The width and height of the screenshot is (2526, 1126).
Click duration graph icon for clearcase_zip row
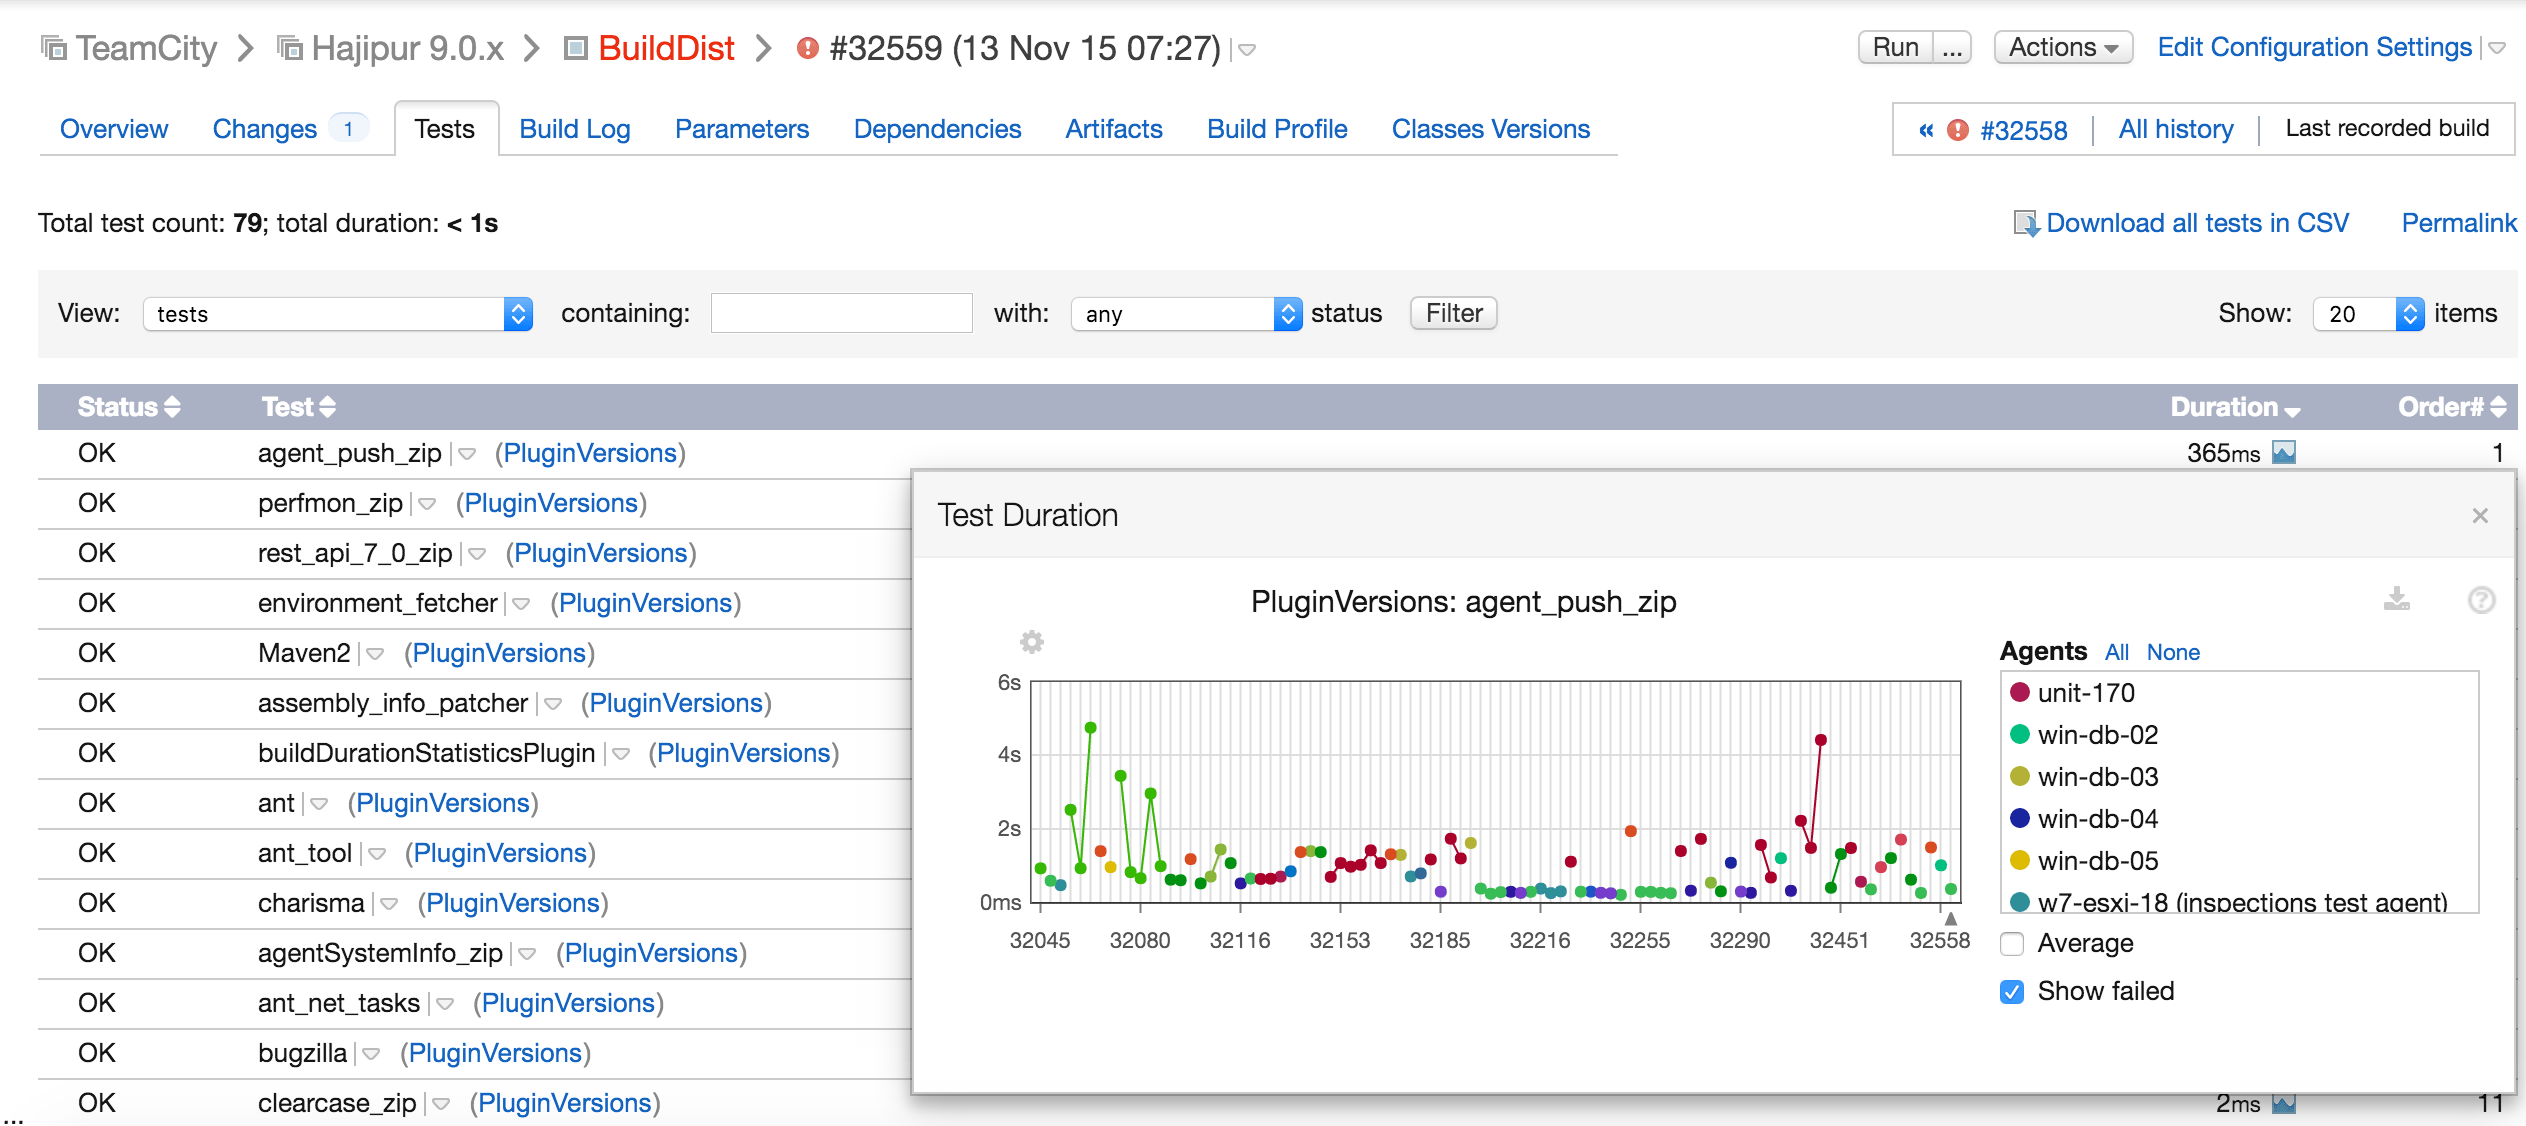pyautogui.click(x=2284, y=1103)
